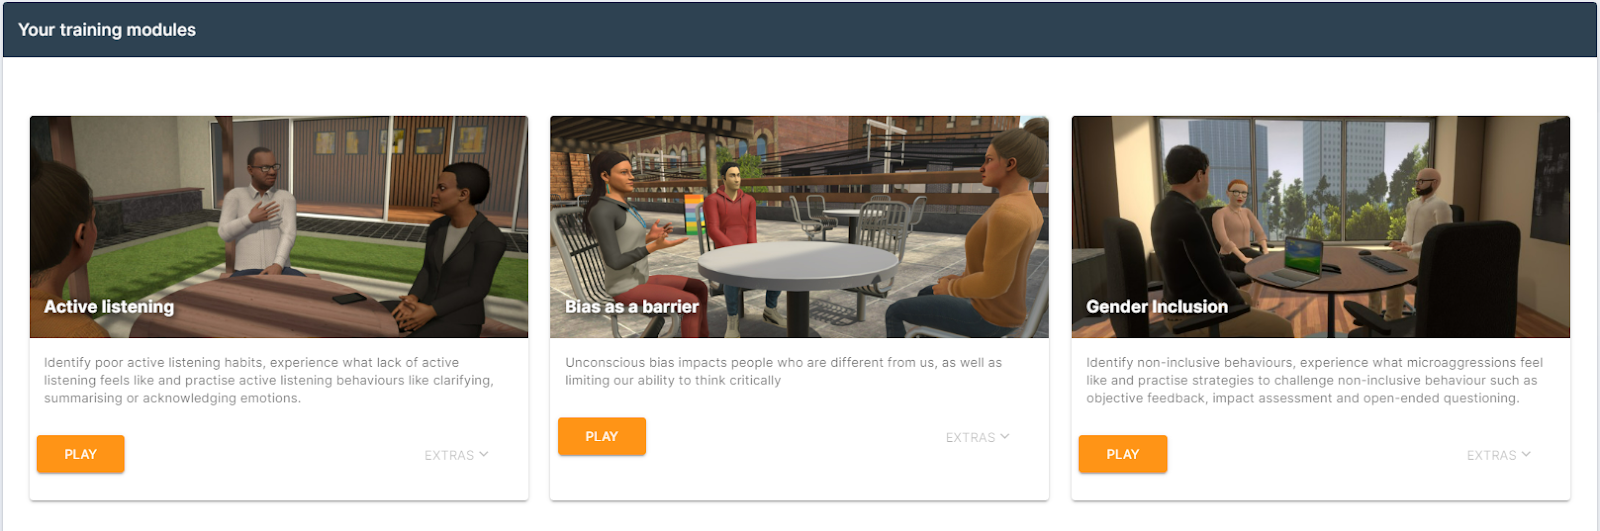1600x531 pixels.
Task: Open the Bias as a barrier thumbnail image
Action: (x=799, y=227)
